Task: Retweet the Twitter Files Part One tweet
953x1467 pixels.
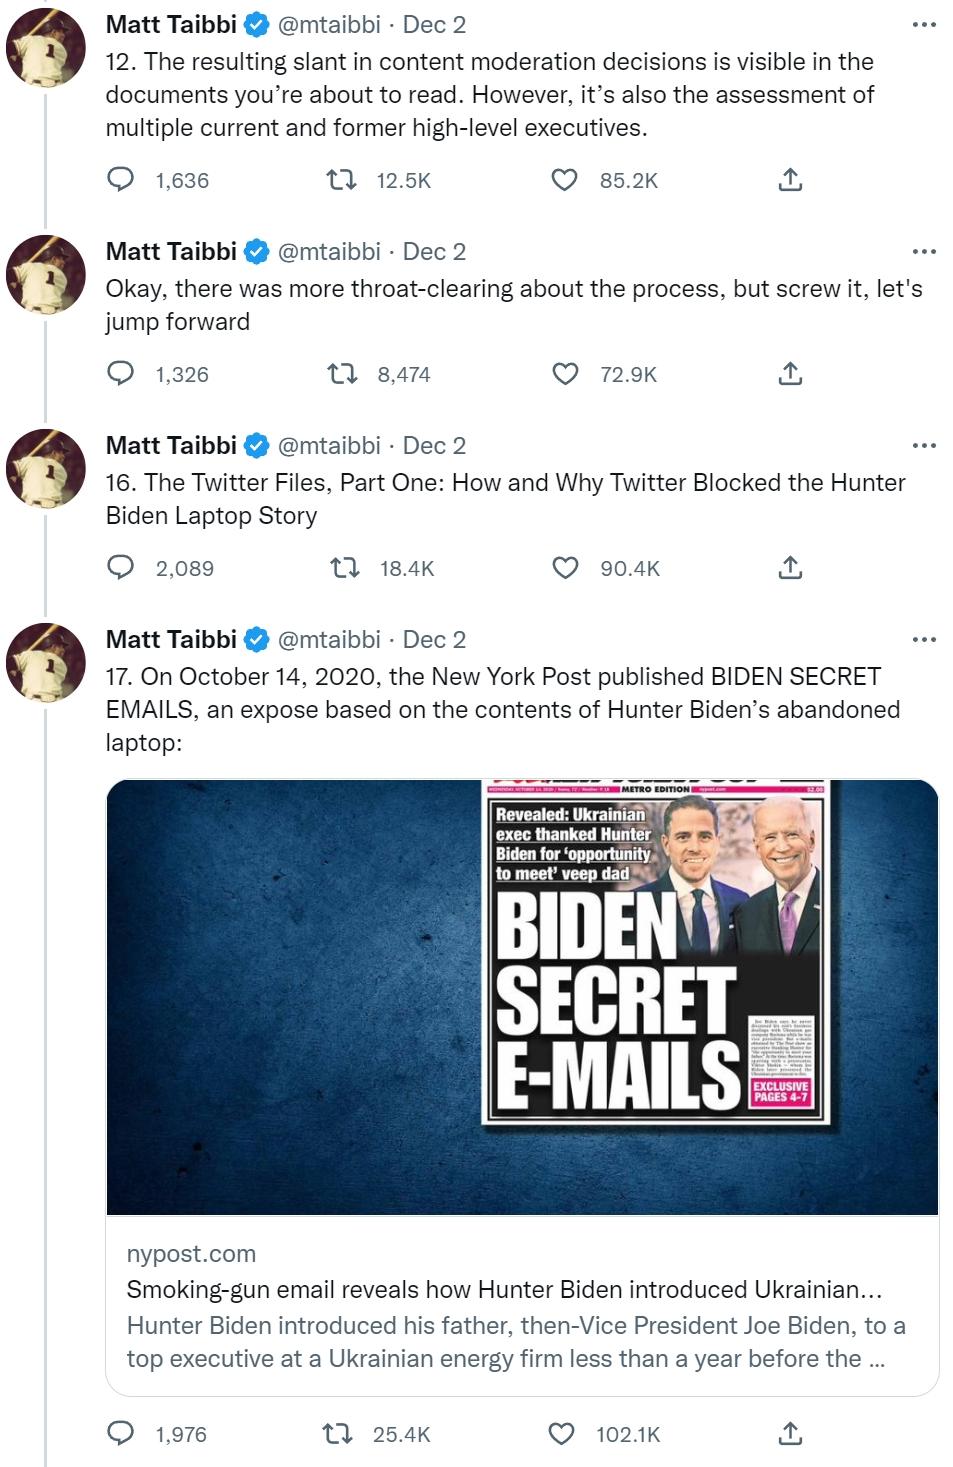Action: [x=342, y=568]
